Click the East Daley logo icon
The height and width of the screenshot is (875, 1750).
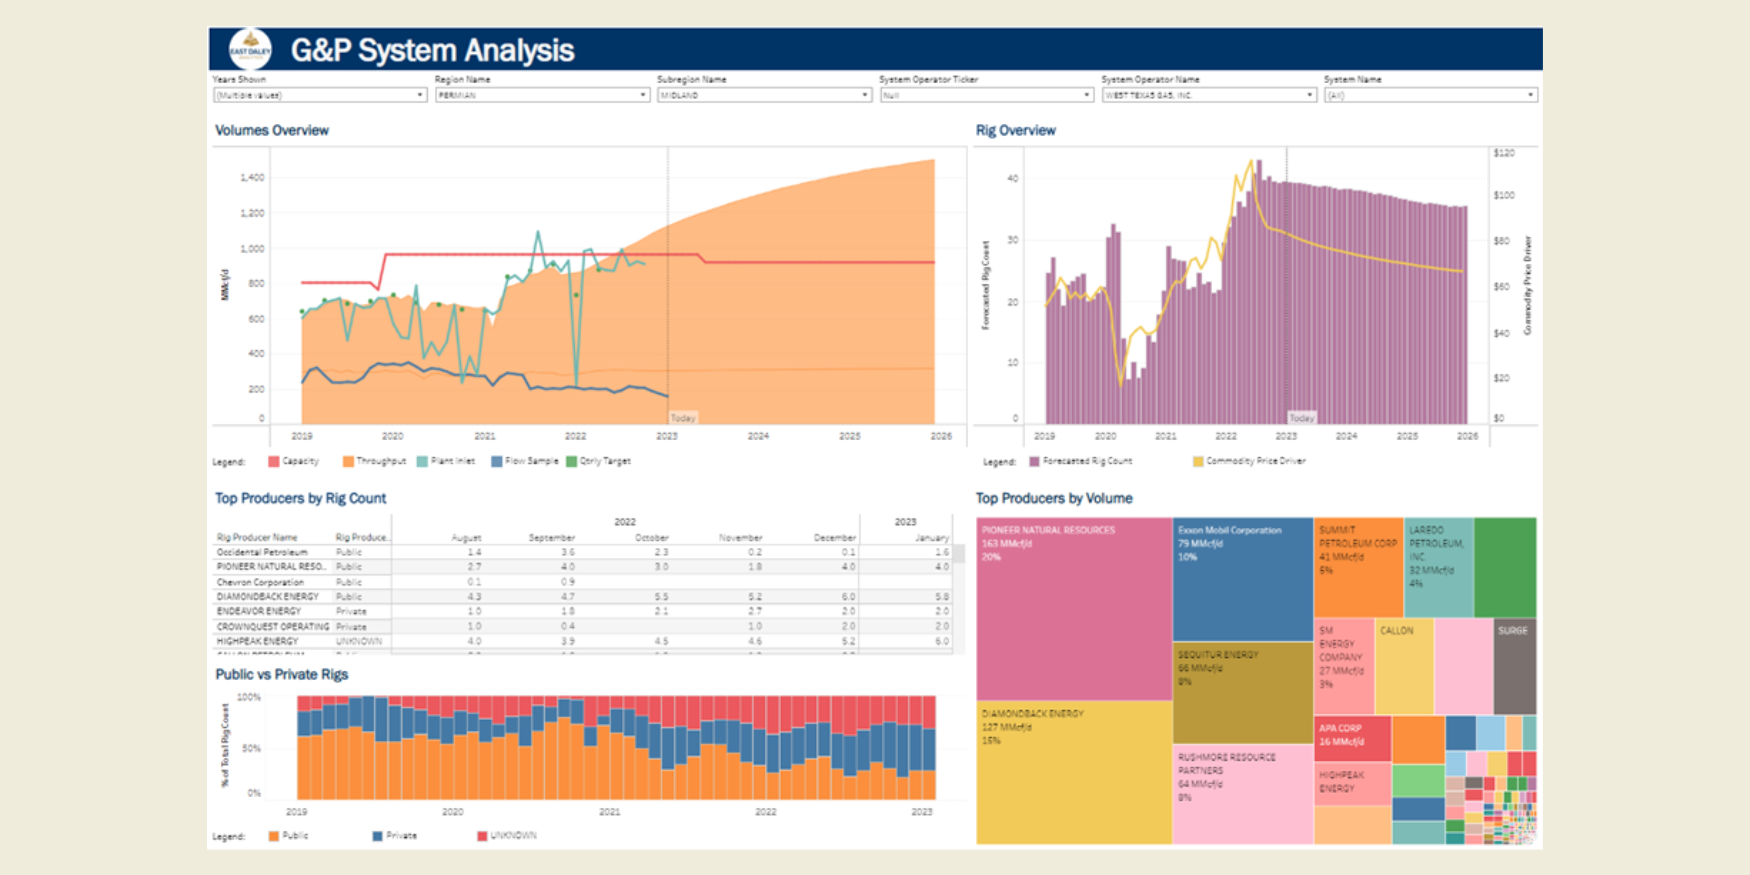[250, 49]
